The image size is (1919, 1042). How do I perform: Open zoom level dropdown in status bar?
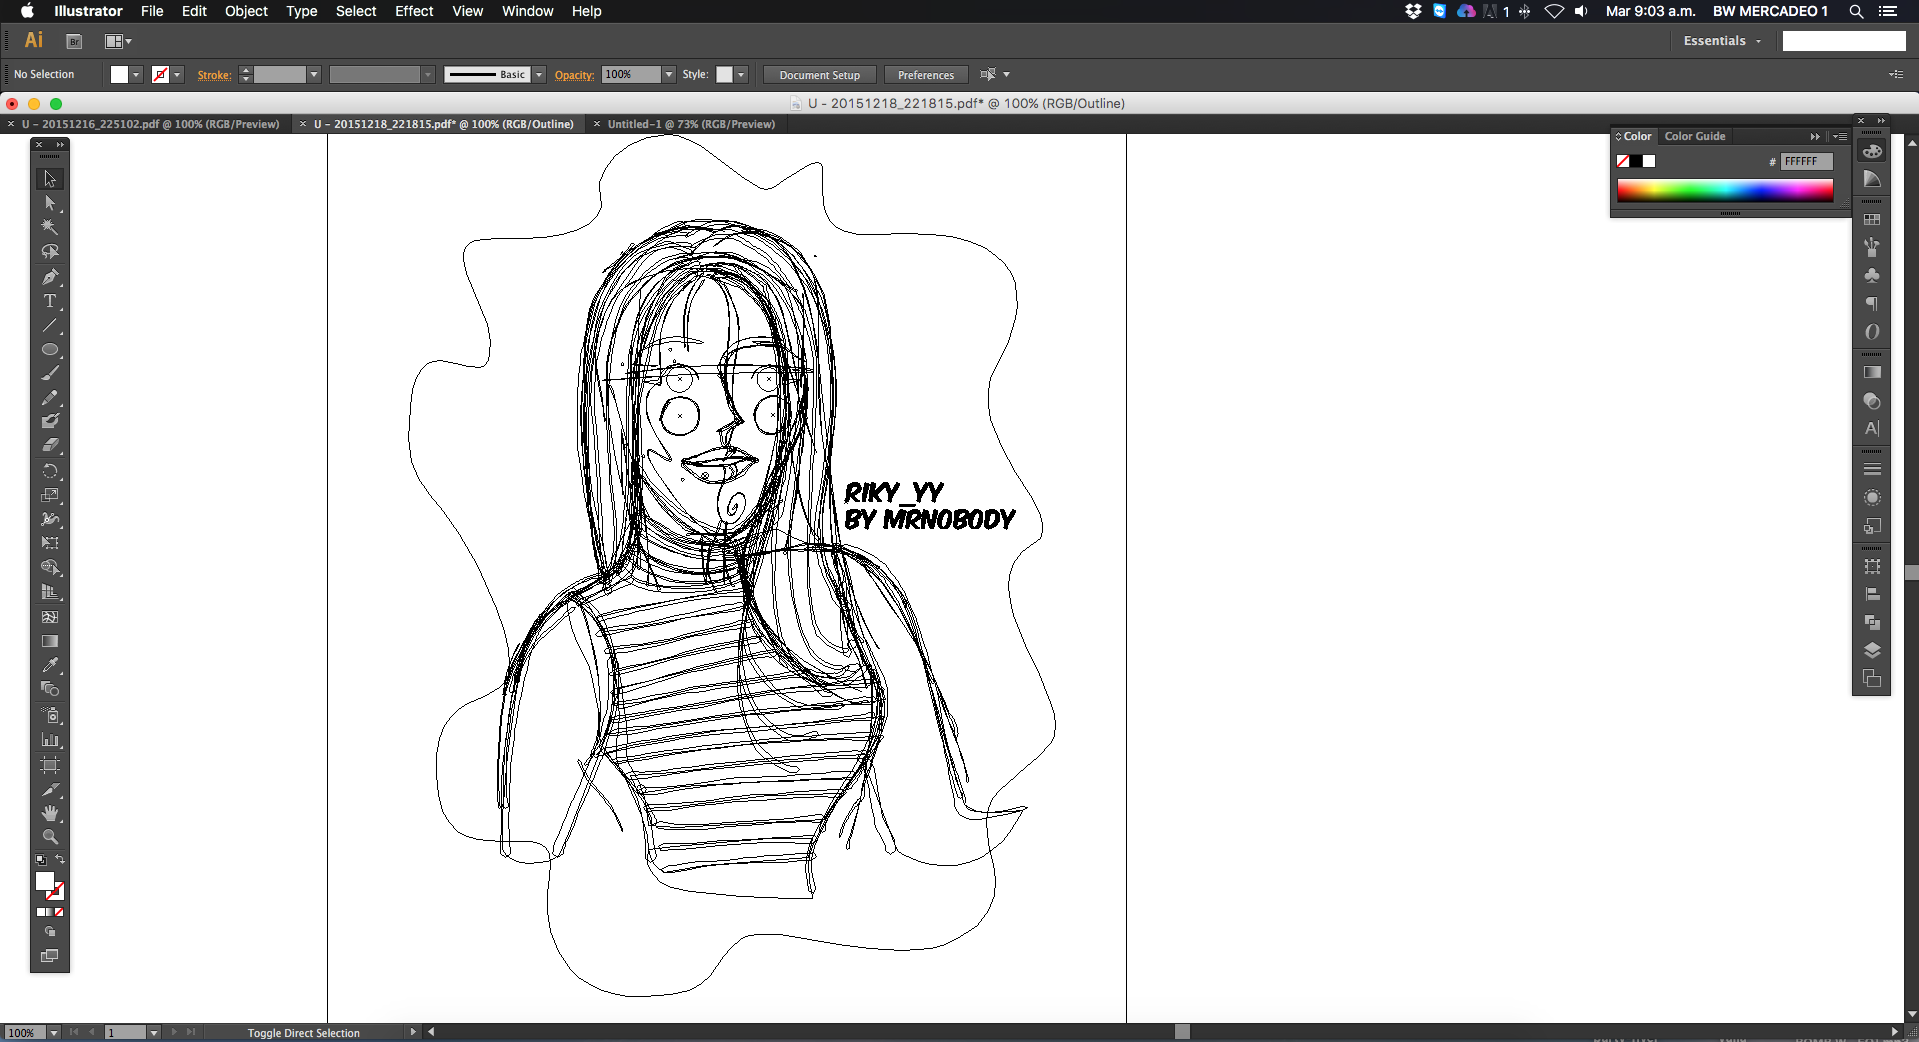click(x=54, y=1032)
